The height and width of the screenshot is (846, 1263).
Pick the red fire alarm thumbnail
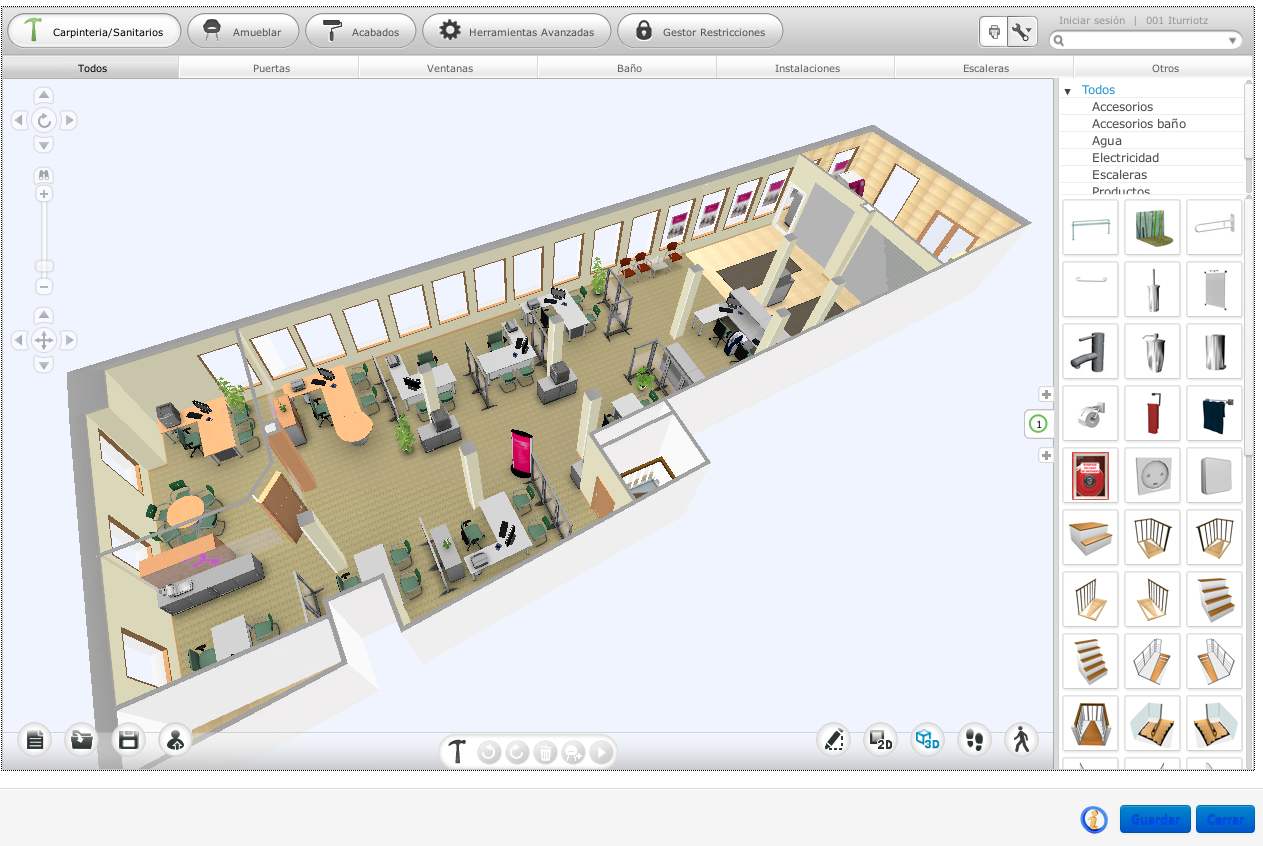click(x=1090, y=475)
